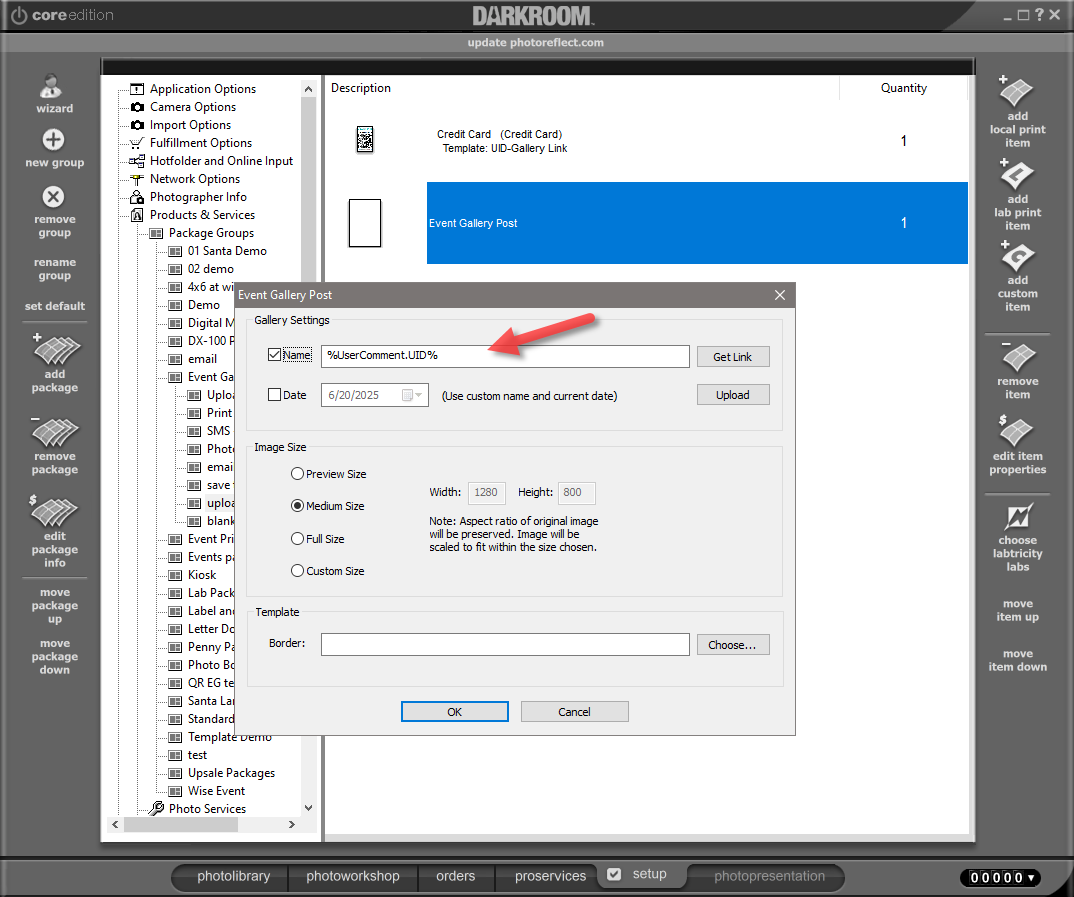Image resolution: width=1074 pixels, height=897 pixels.
Task: Click the remove group X icon
Action: 53,197
